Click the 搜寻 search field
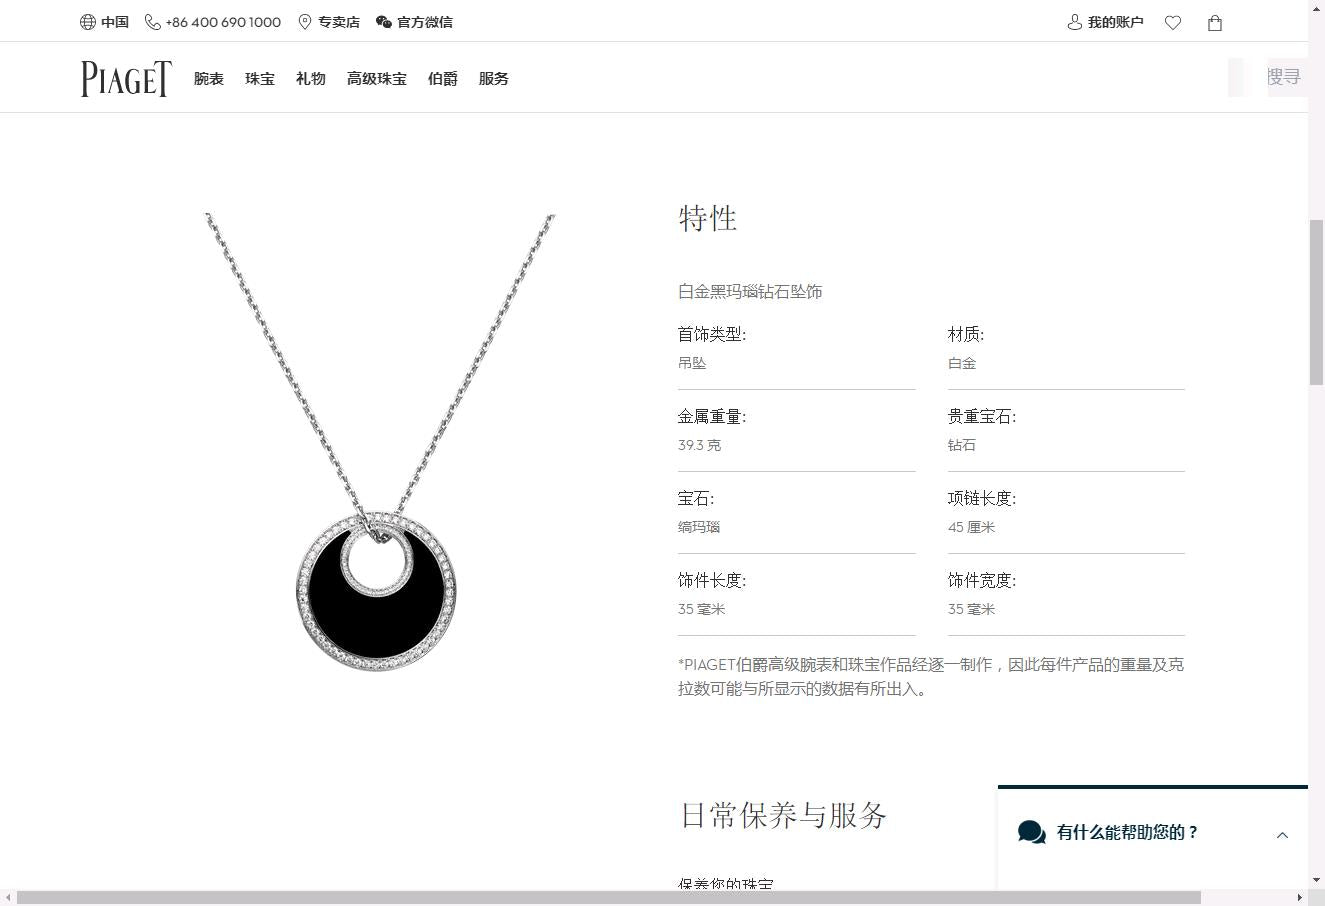Viewport: 1325px width, 906px height. 1283,77
